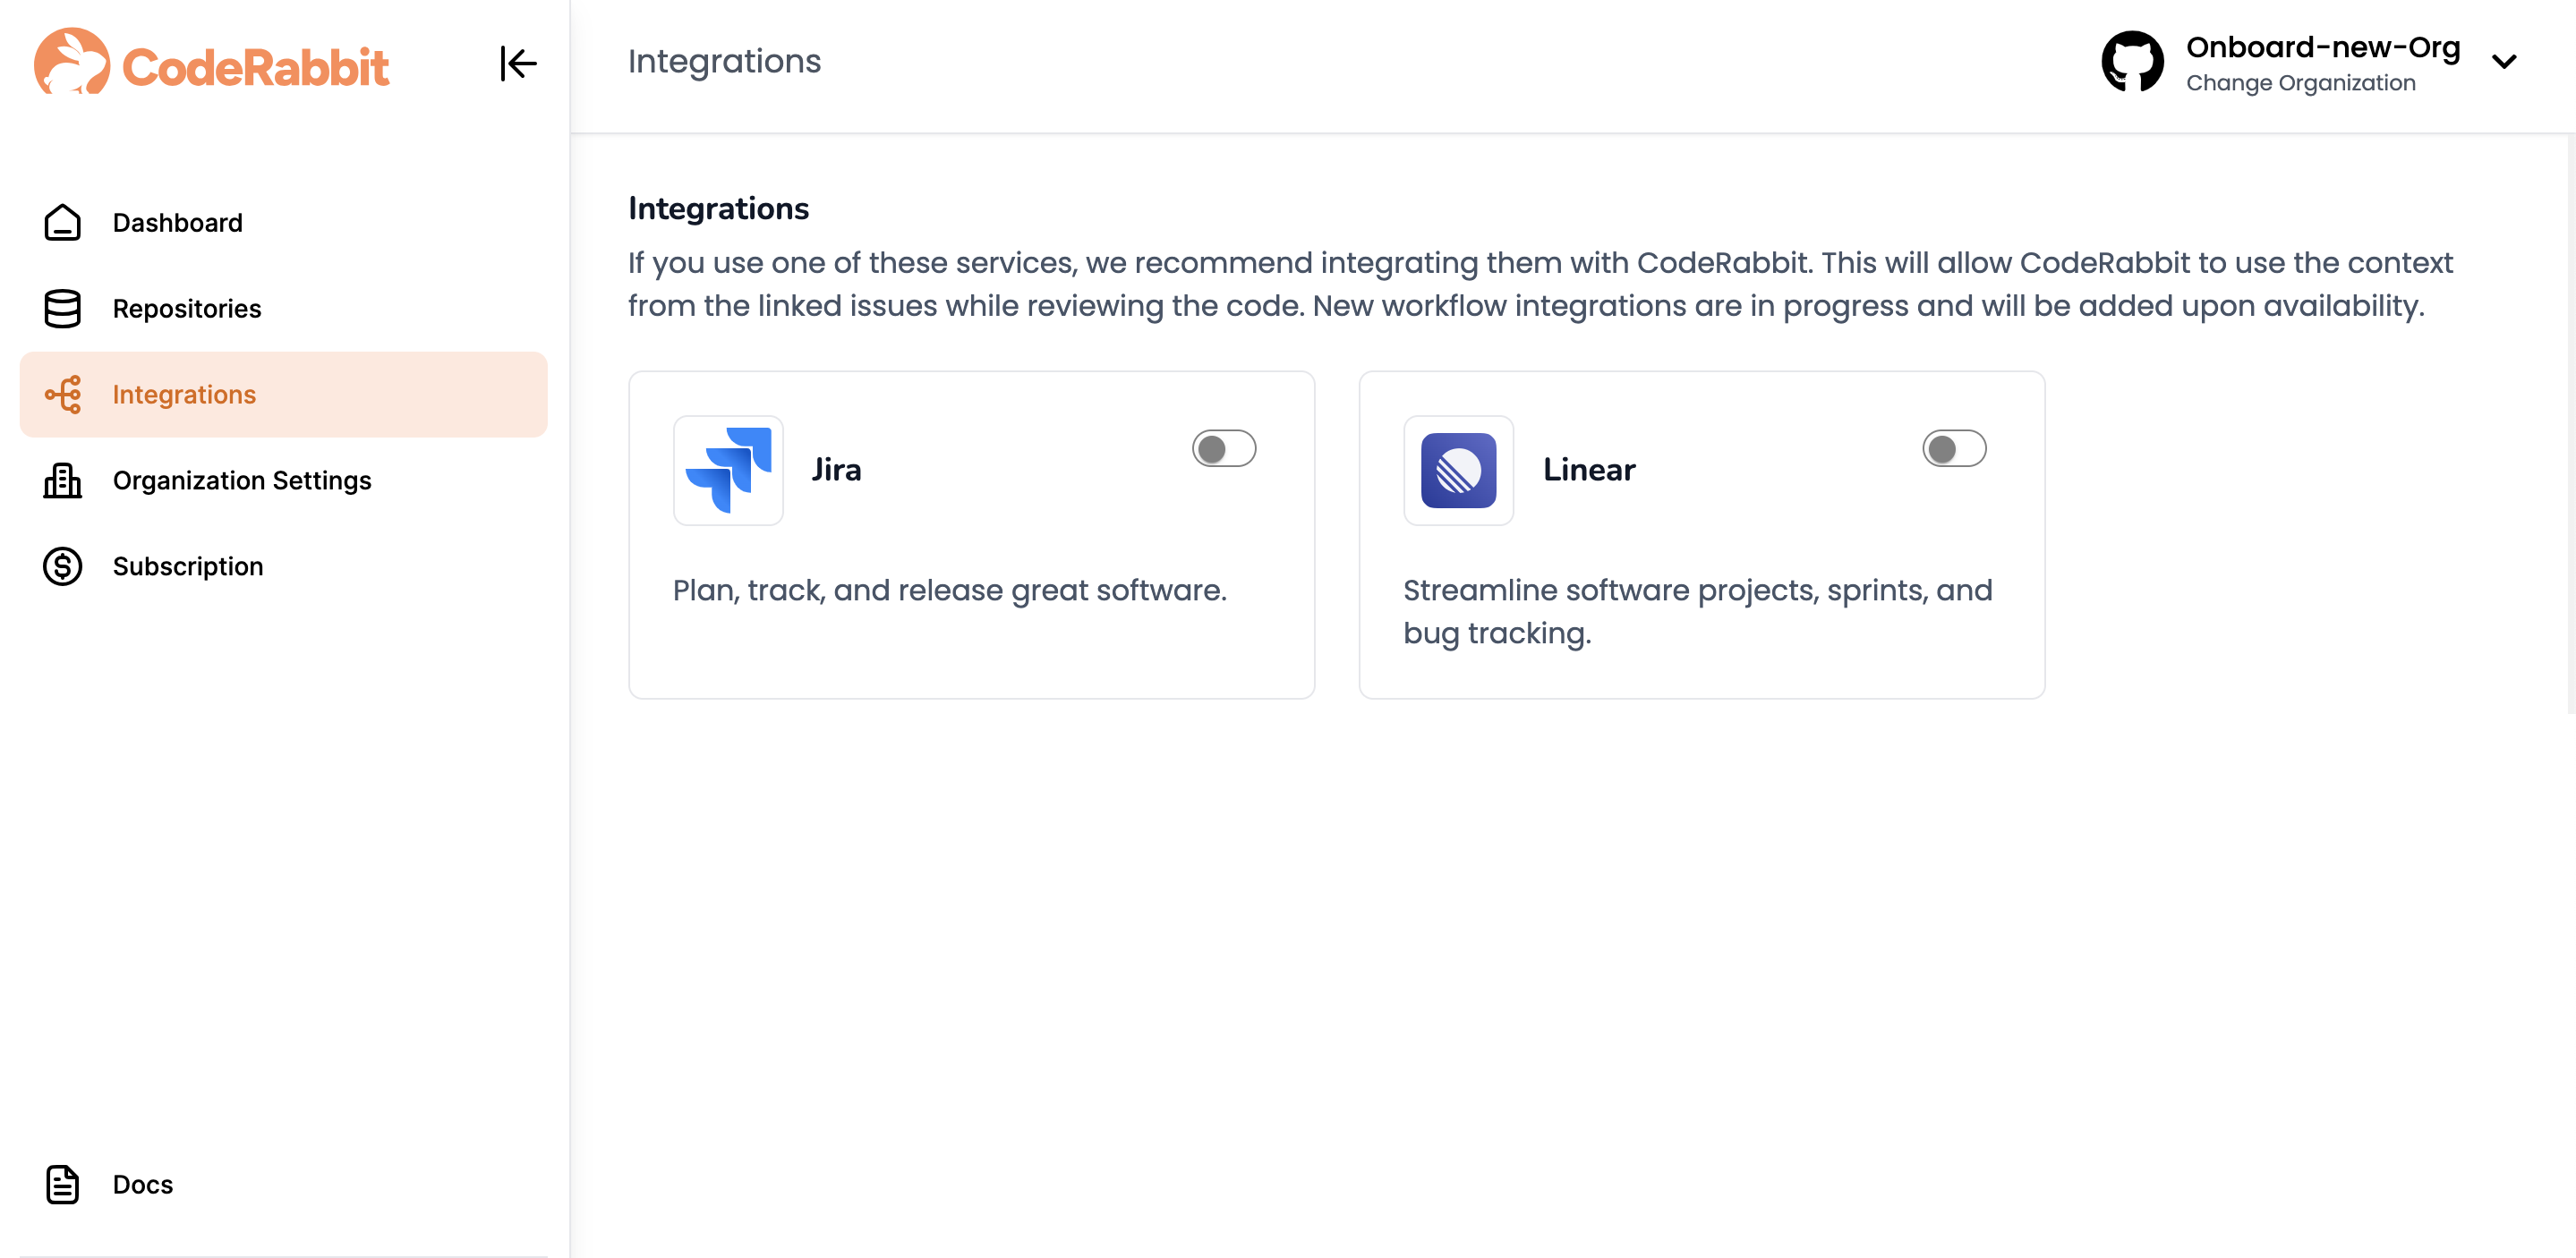This screenshot has width=2576, height=1258.
Task: Collapse the sidebar with the arrow icon
Action: 518,63
